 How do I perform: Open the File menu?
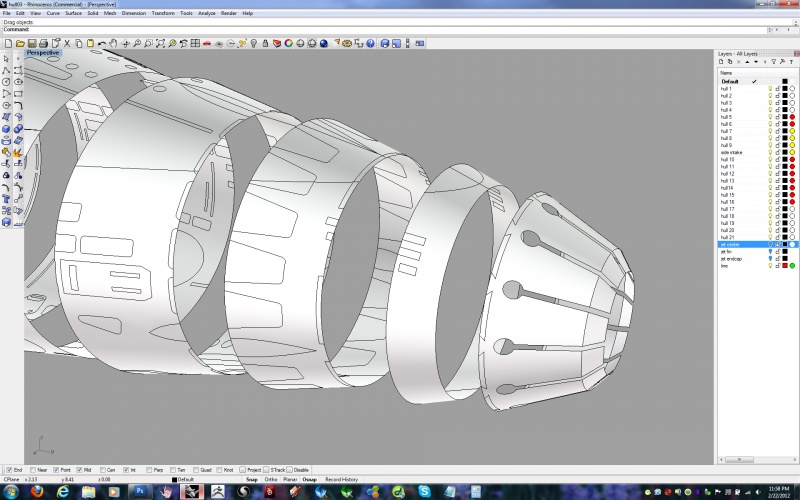point(7,13)
